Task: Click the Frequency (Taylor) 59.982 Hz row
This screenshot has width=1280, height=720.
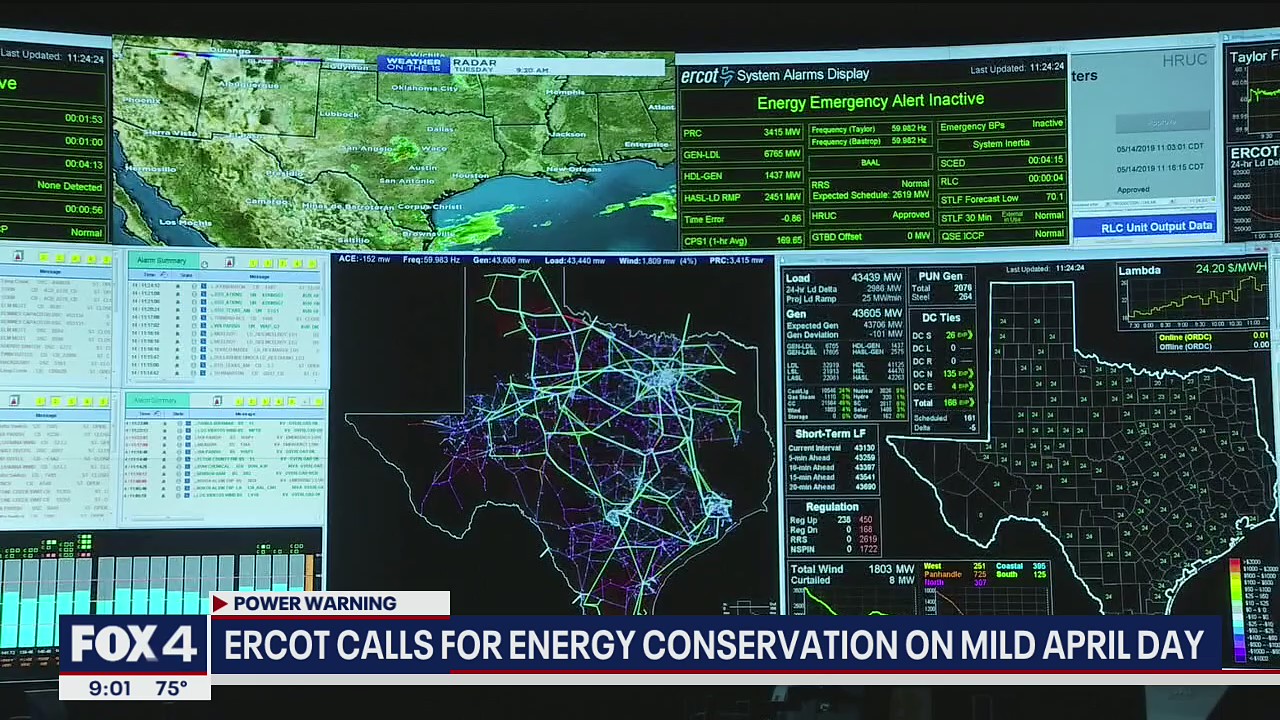Action: point(871,129)
